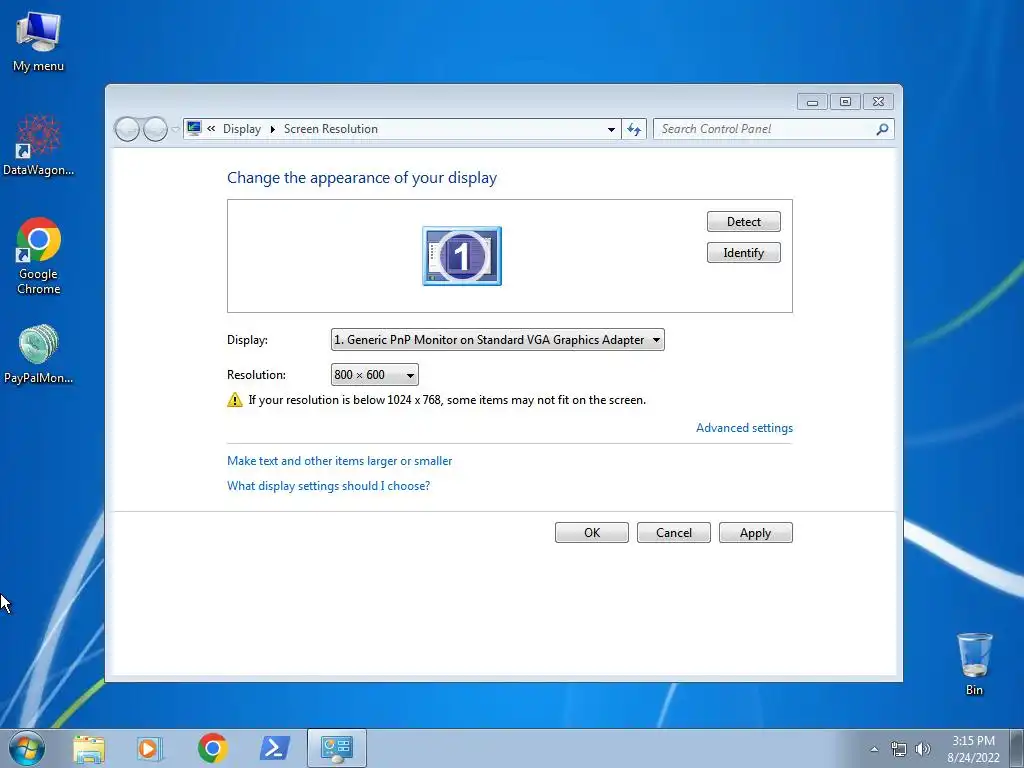Select the monitor 1 thumbnail

tap(462, 256)
